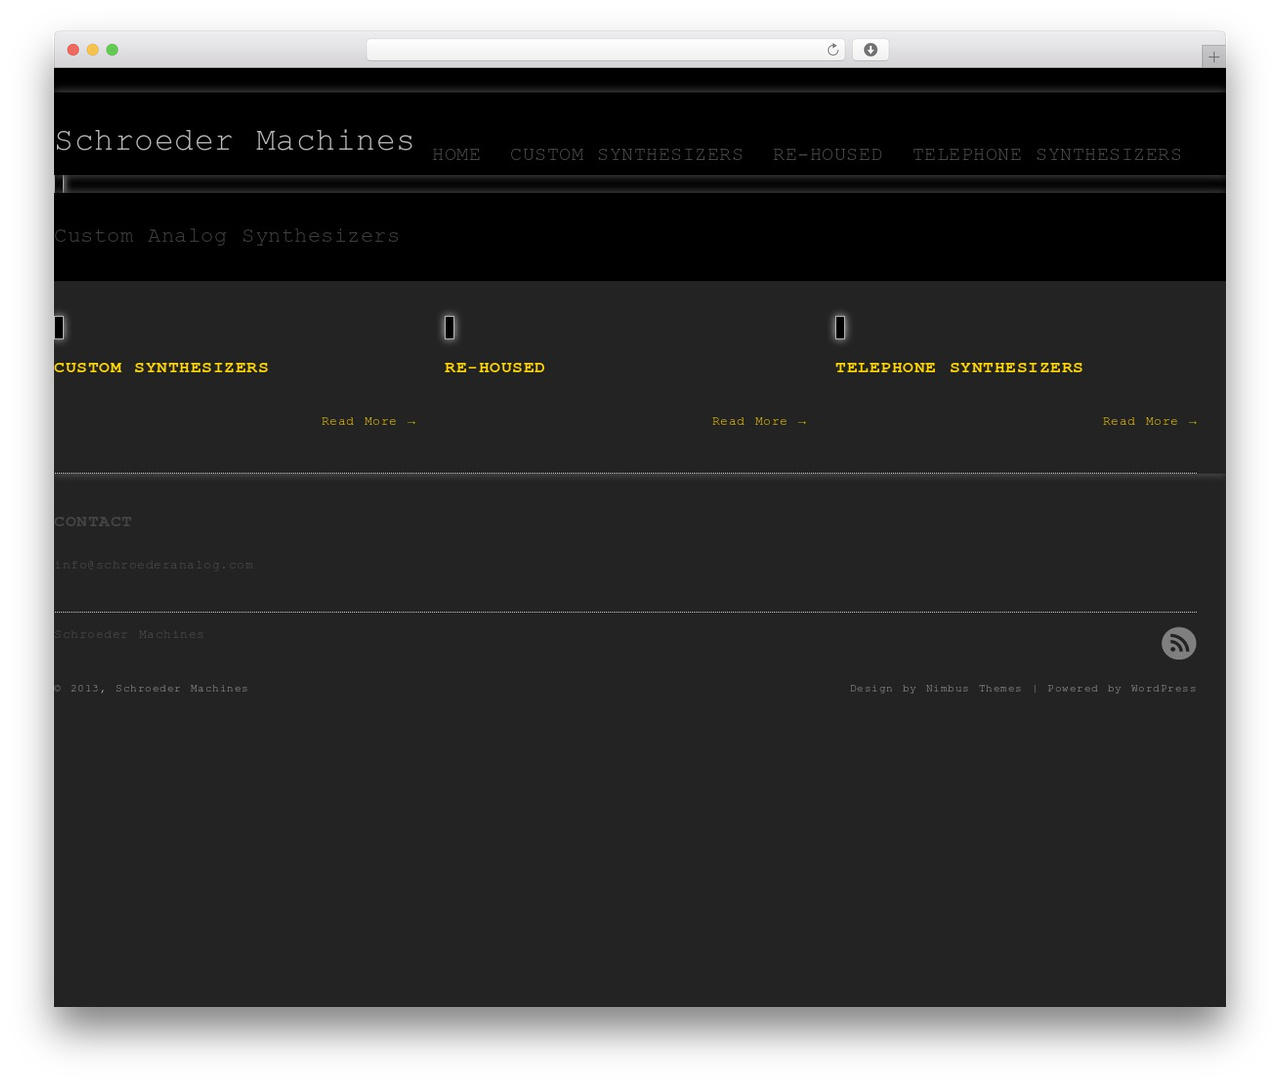The height and width of the screenshot is (1084, 1280).
Task: Click the browser download arrow icon
Action: (x=870, y=50)
